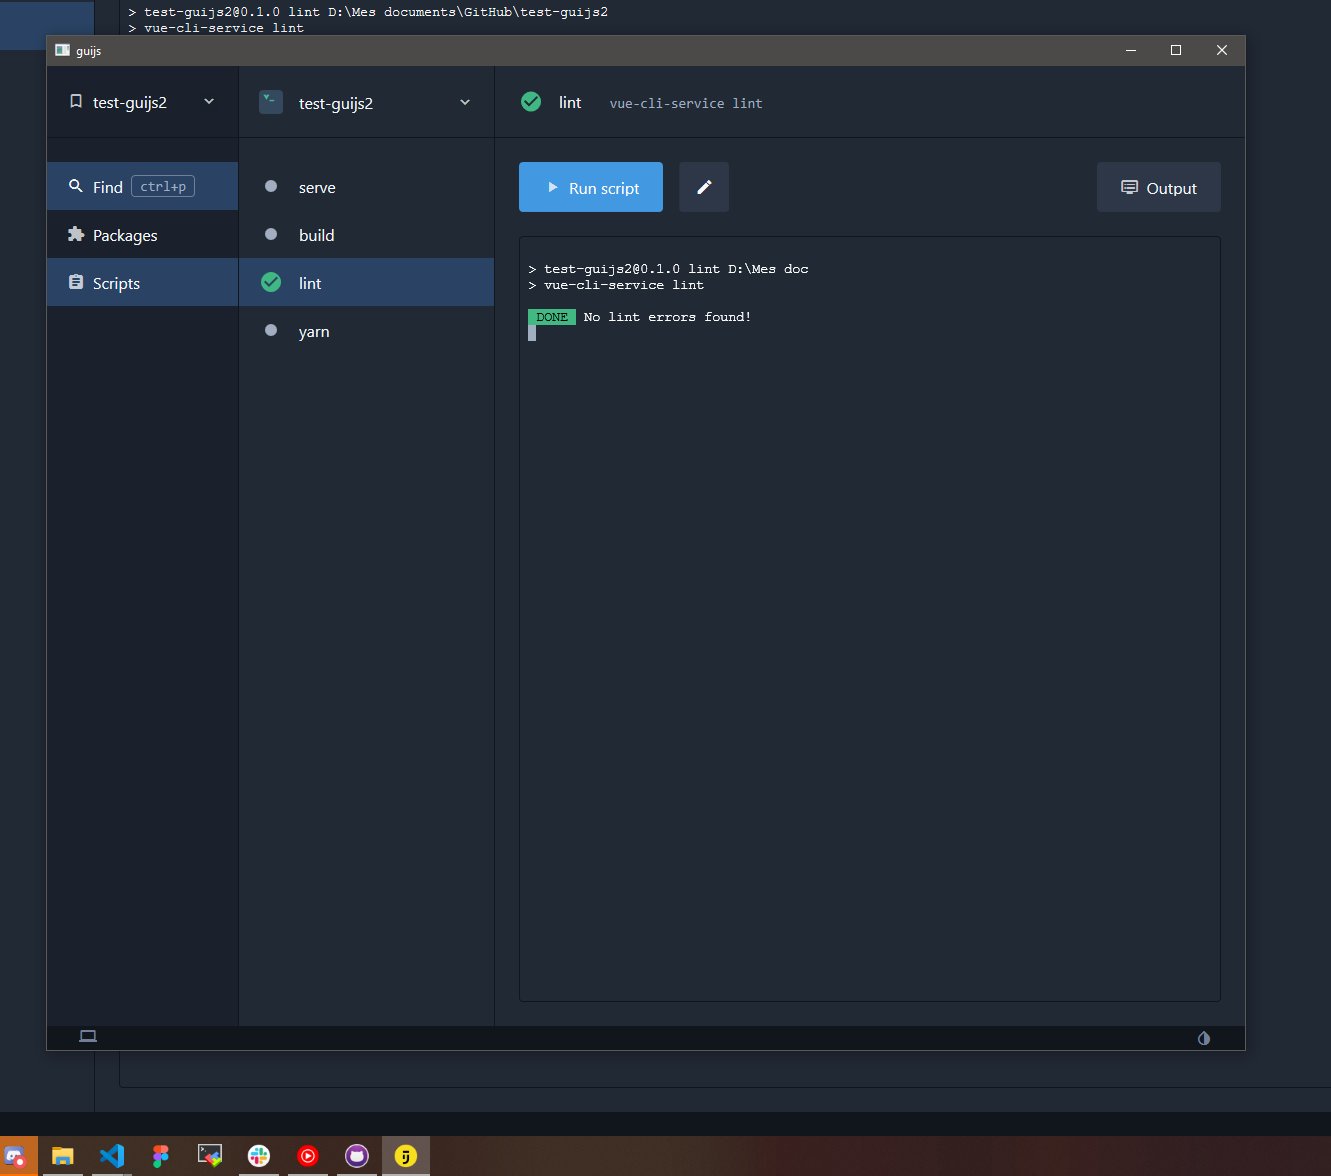Open the package dropdown next to terminal icon
Viewport: 1331px width, 1176px height.
click(x=464, y=101)
